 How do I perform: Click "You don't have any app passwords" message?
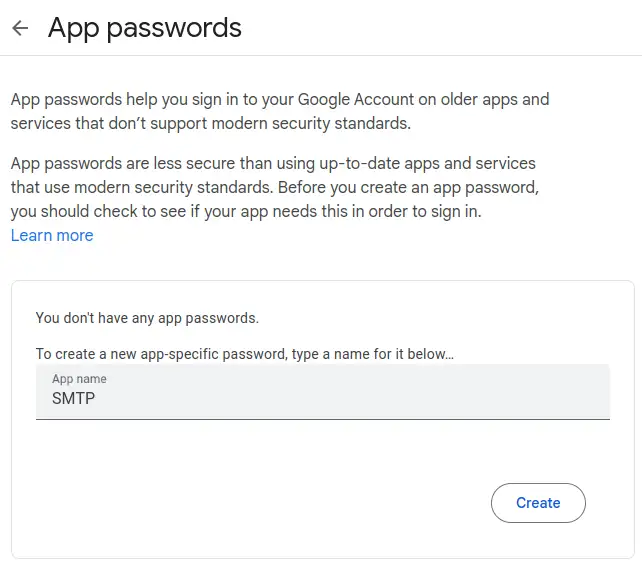coord(147,318)
